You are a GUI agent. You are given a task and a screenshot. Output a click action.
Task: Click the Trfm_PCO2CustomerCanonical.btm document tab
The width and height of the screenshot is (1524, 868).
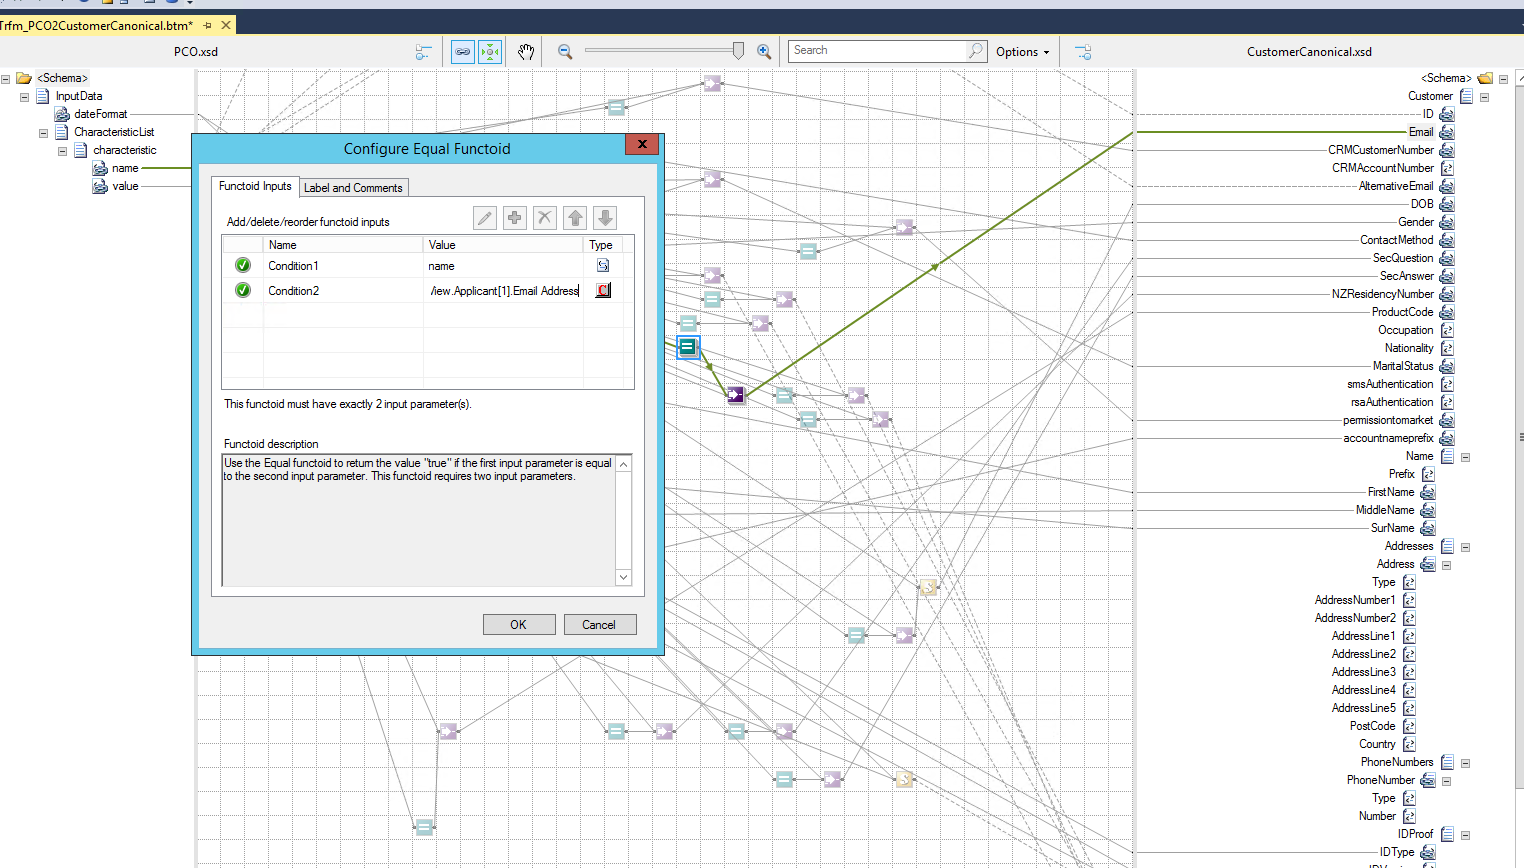pyautogui.click(x=96, y=25)
